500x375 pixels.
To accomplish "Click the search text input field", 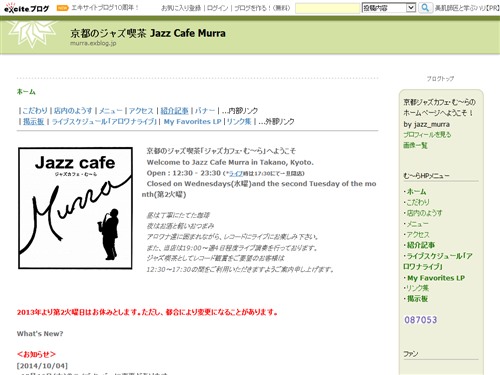I will coord(327,8).
